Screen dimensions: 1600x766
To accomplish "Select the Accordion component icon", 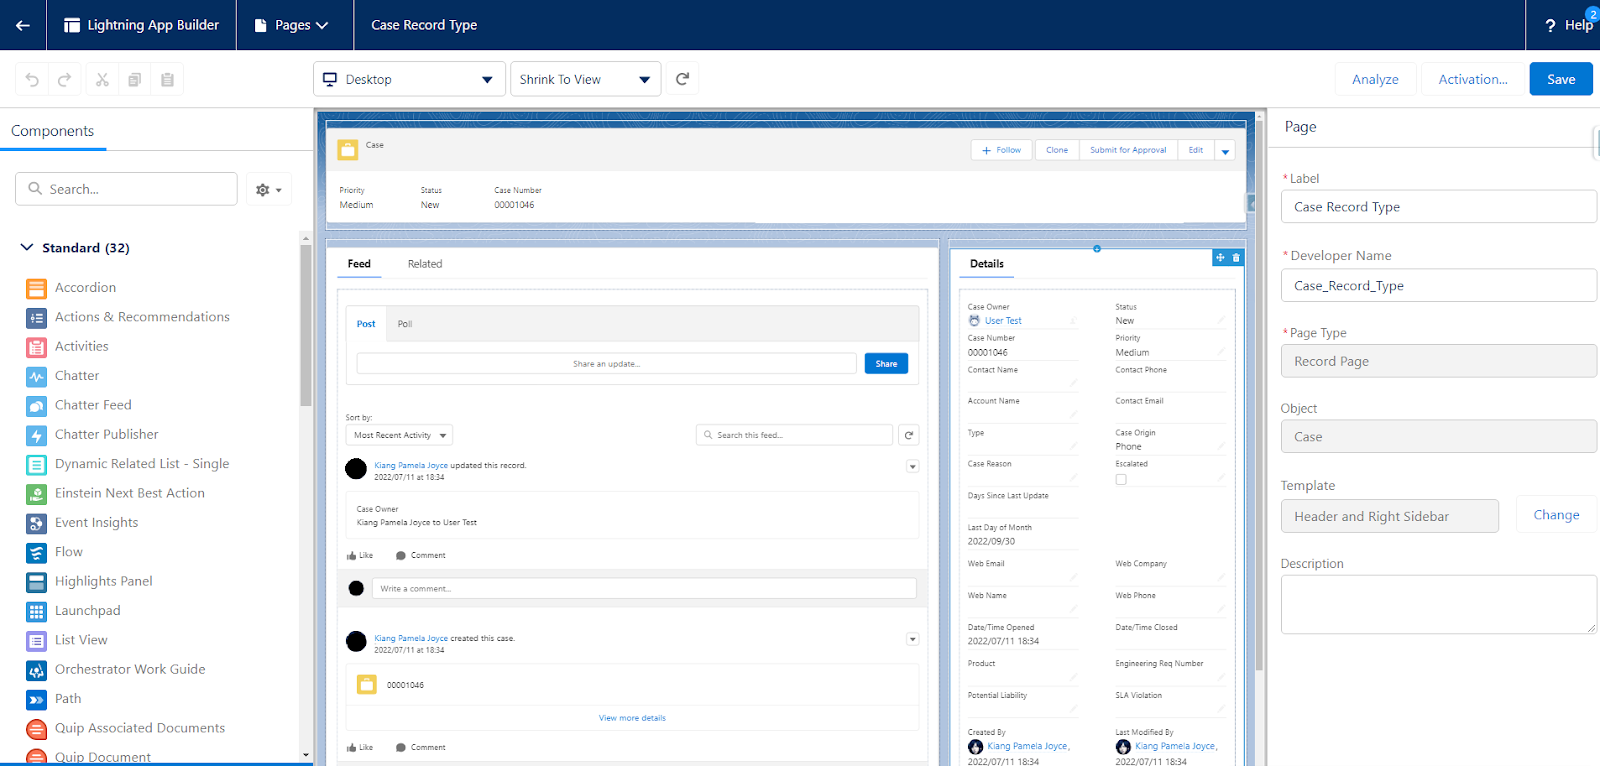I will 37,288.
